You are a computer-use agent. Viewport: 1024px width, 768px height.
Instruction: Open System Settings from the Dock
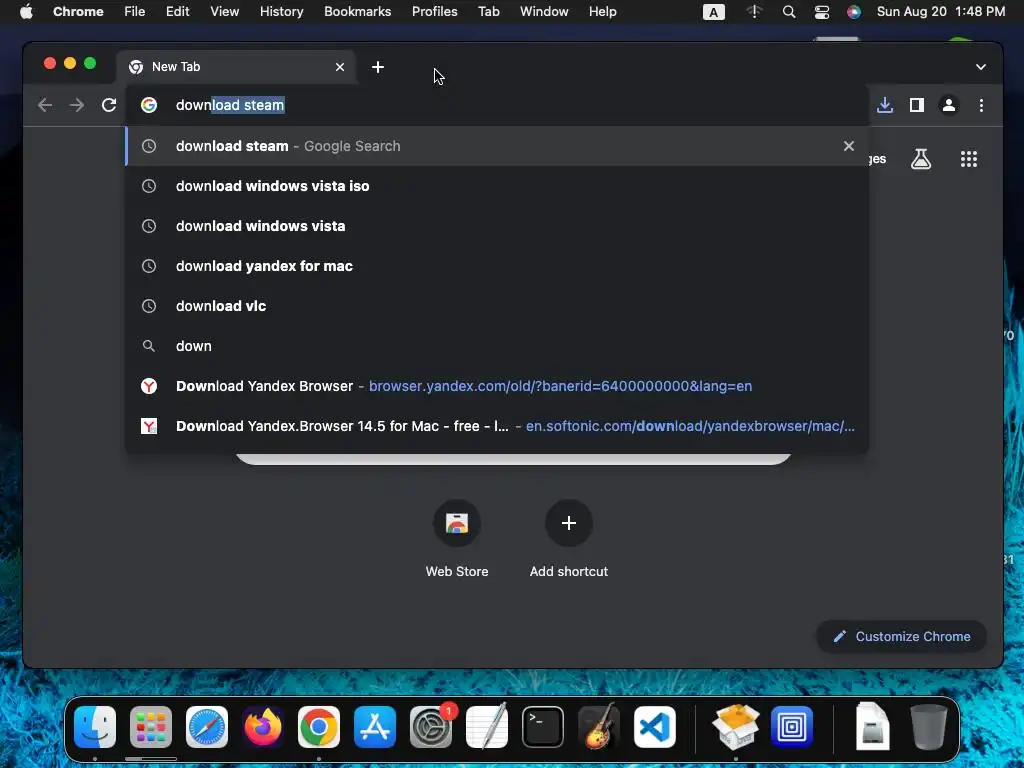tap(431, 727)
